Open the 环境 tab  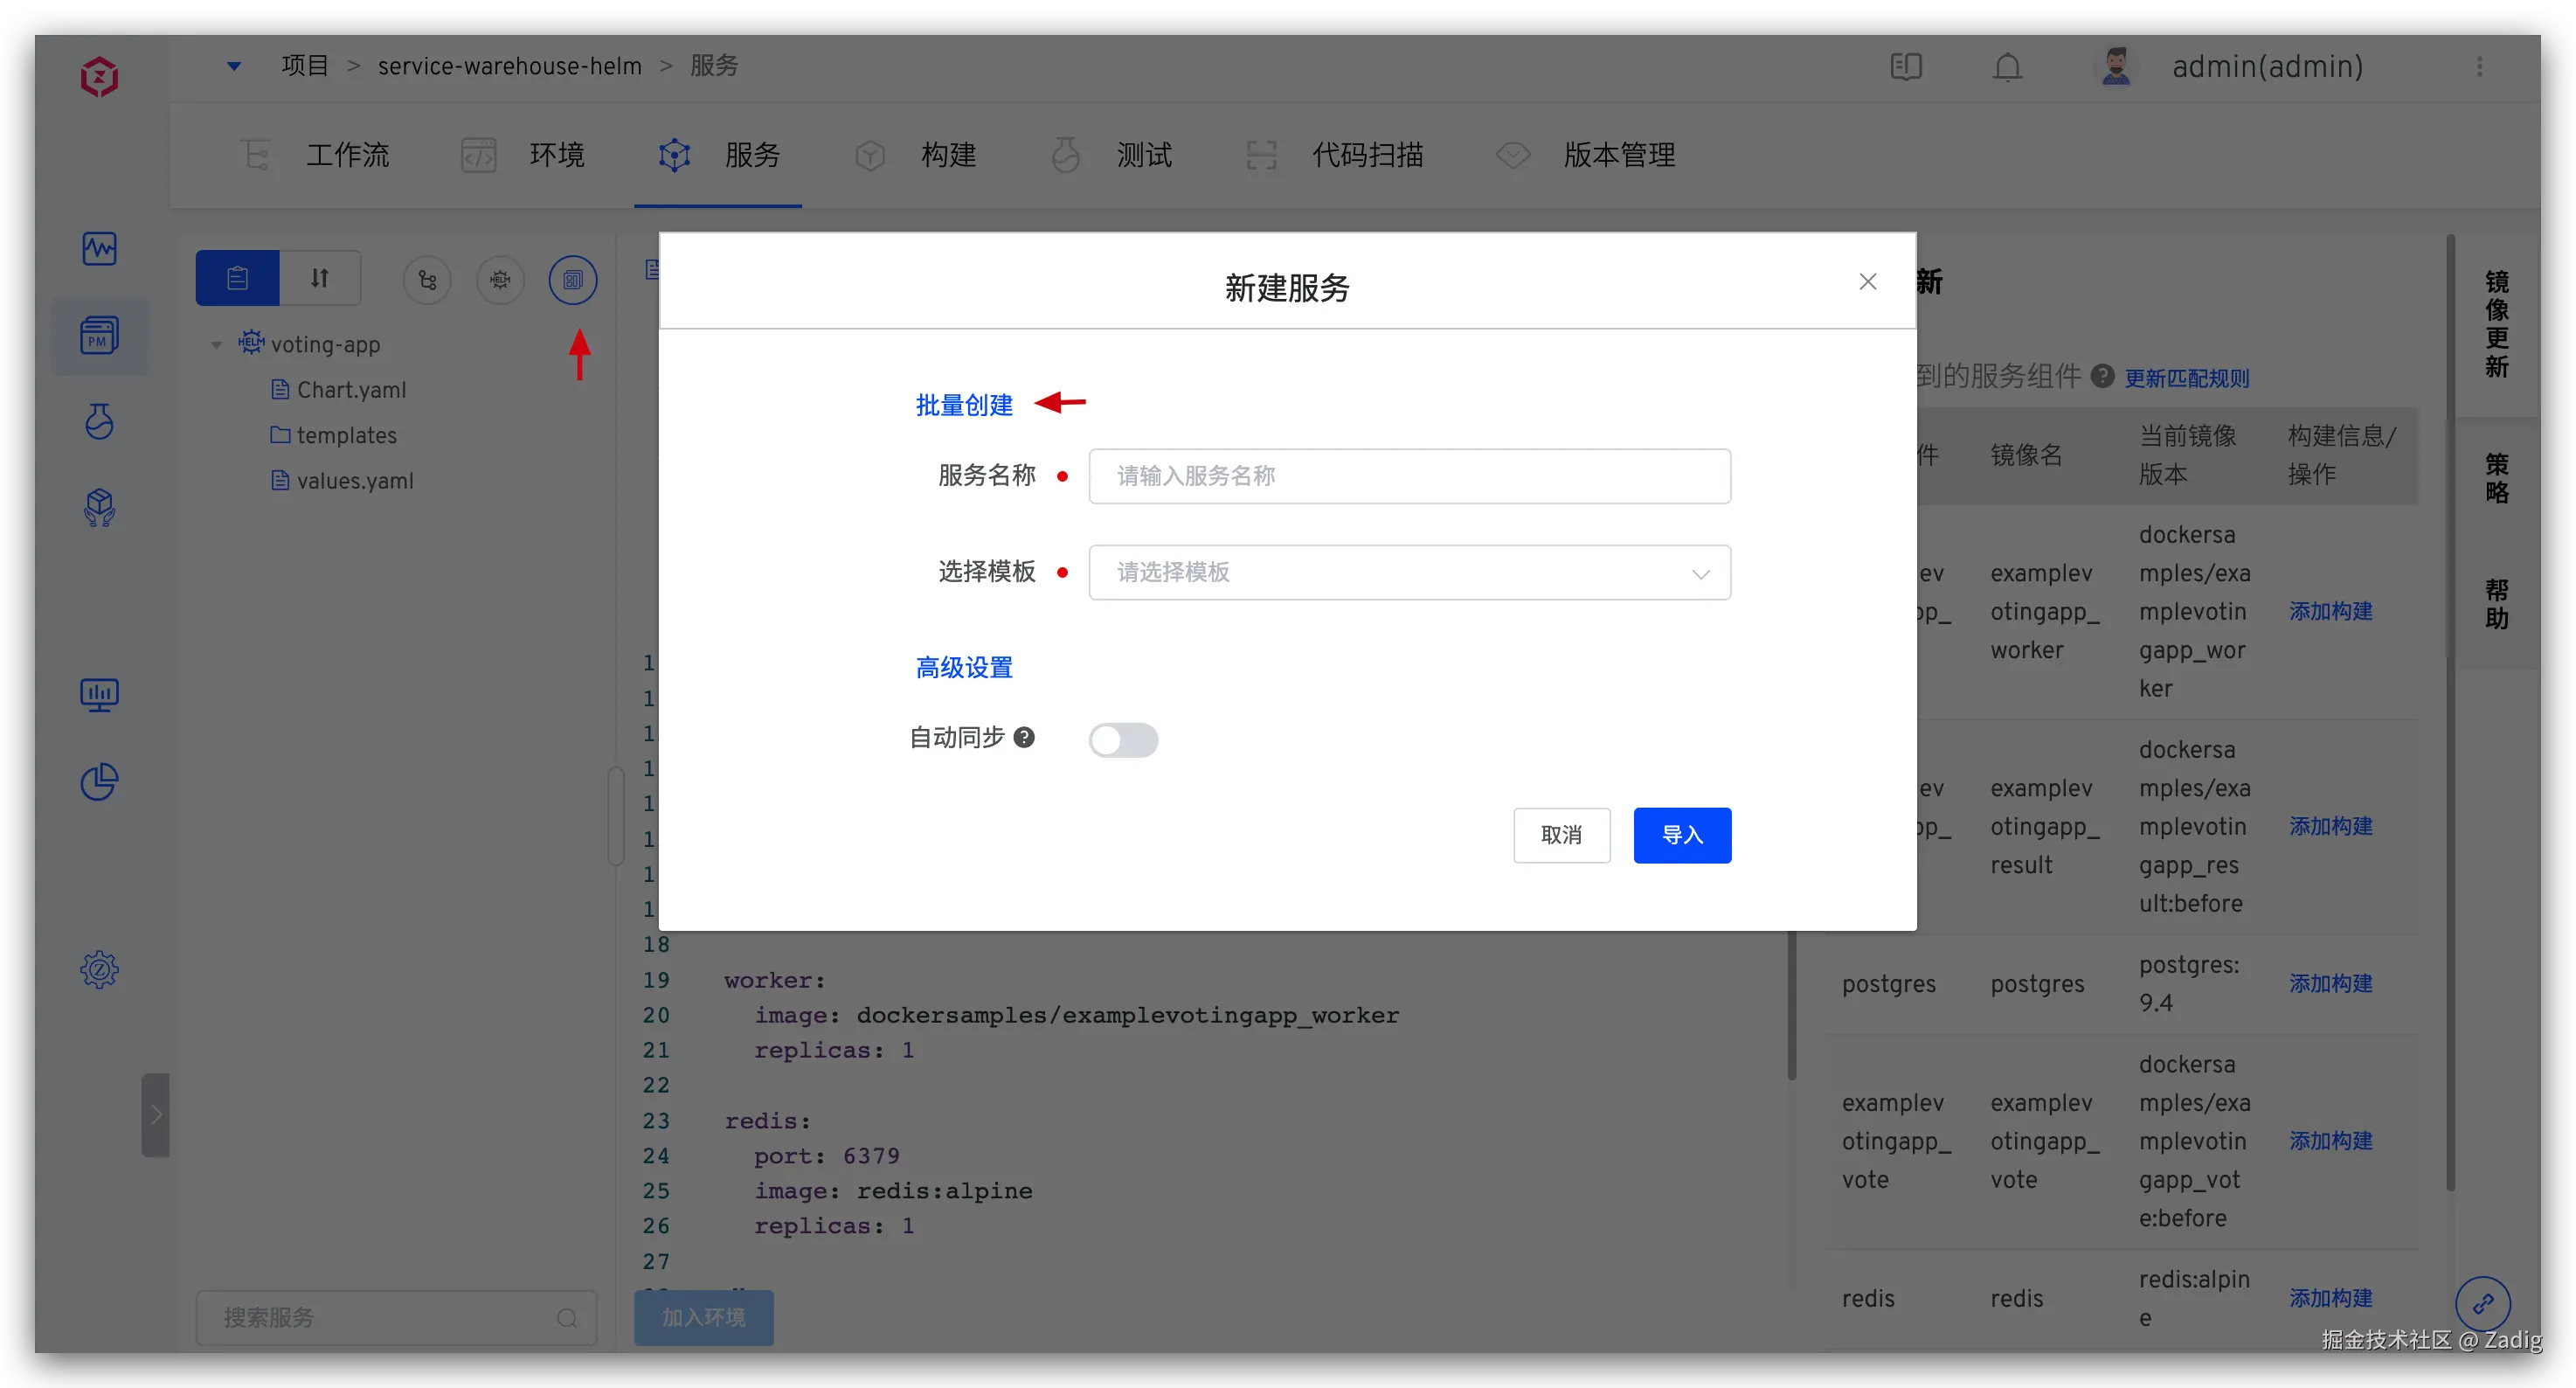click(x=523, y=155)
